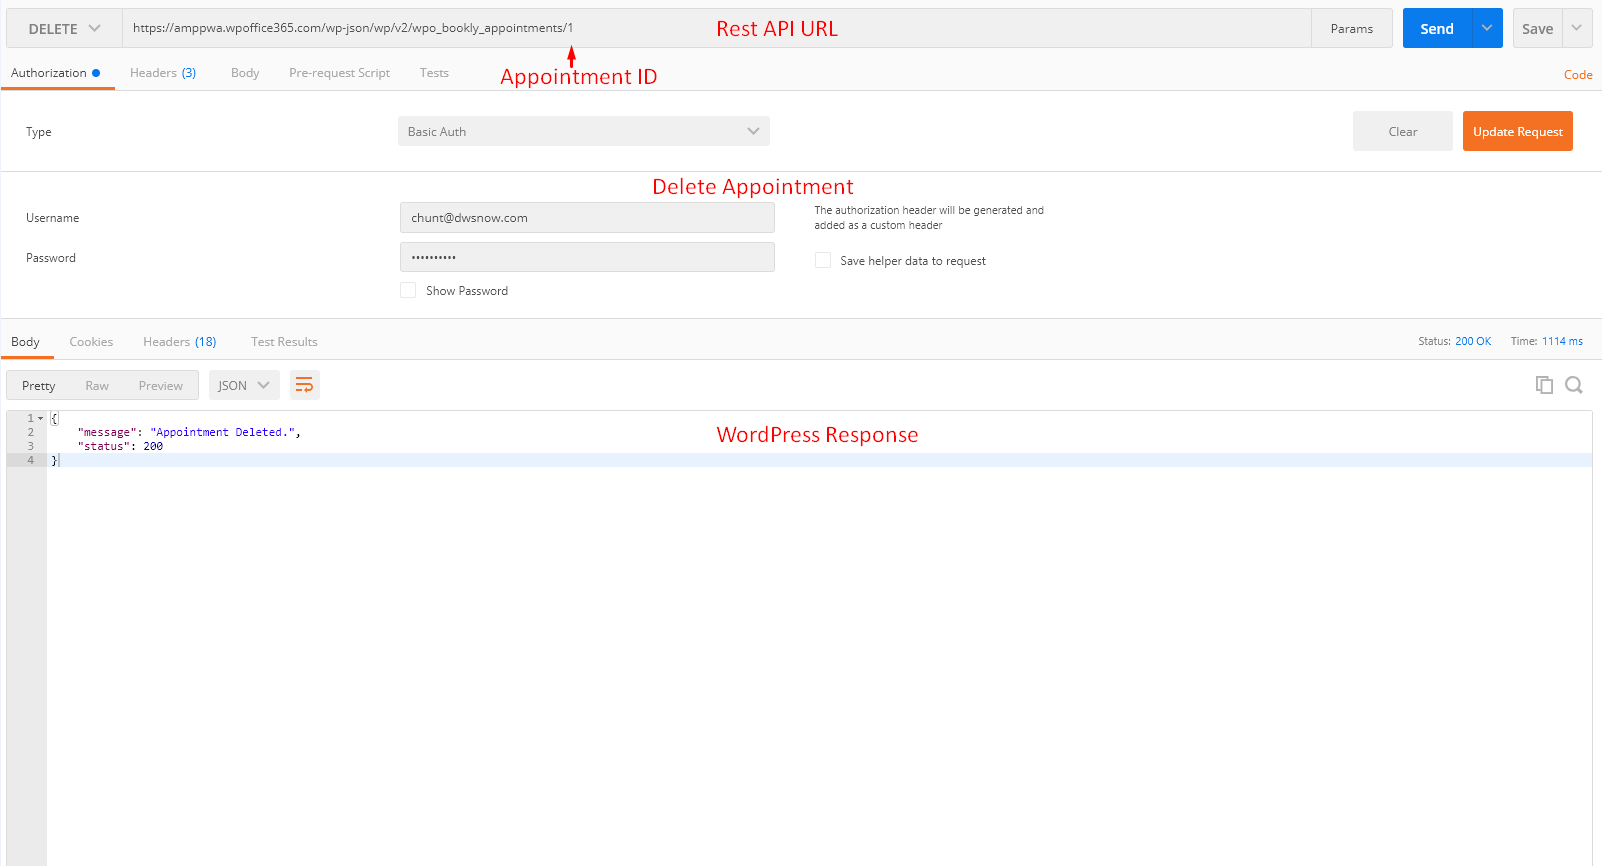Expand the Save button dropdown arrow
The width and height of the screenshot is (1602, 866).
point(1577,28)
